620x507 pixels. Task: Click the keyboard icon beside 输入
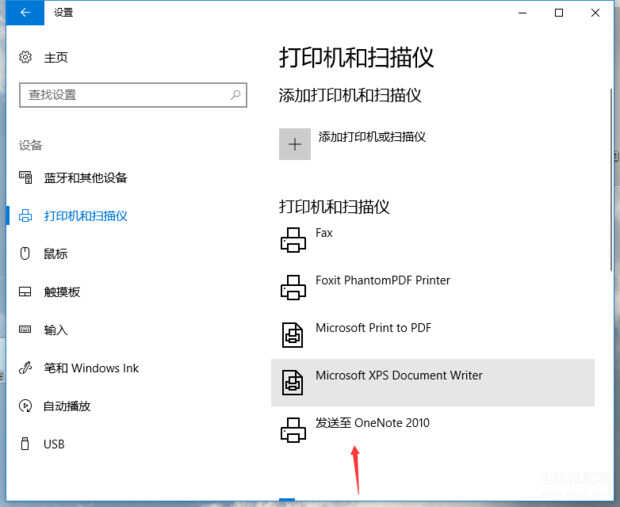[x=25, y=329]
